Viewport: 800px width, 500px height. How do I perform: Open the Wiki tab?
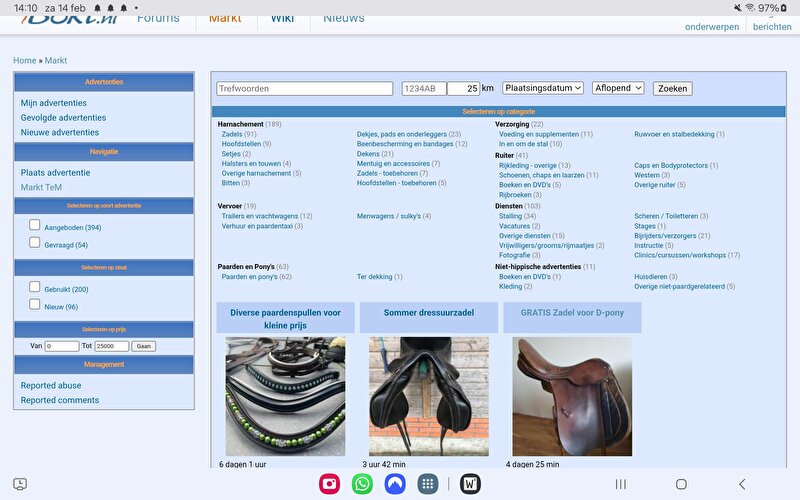pos(282,18)
